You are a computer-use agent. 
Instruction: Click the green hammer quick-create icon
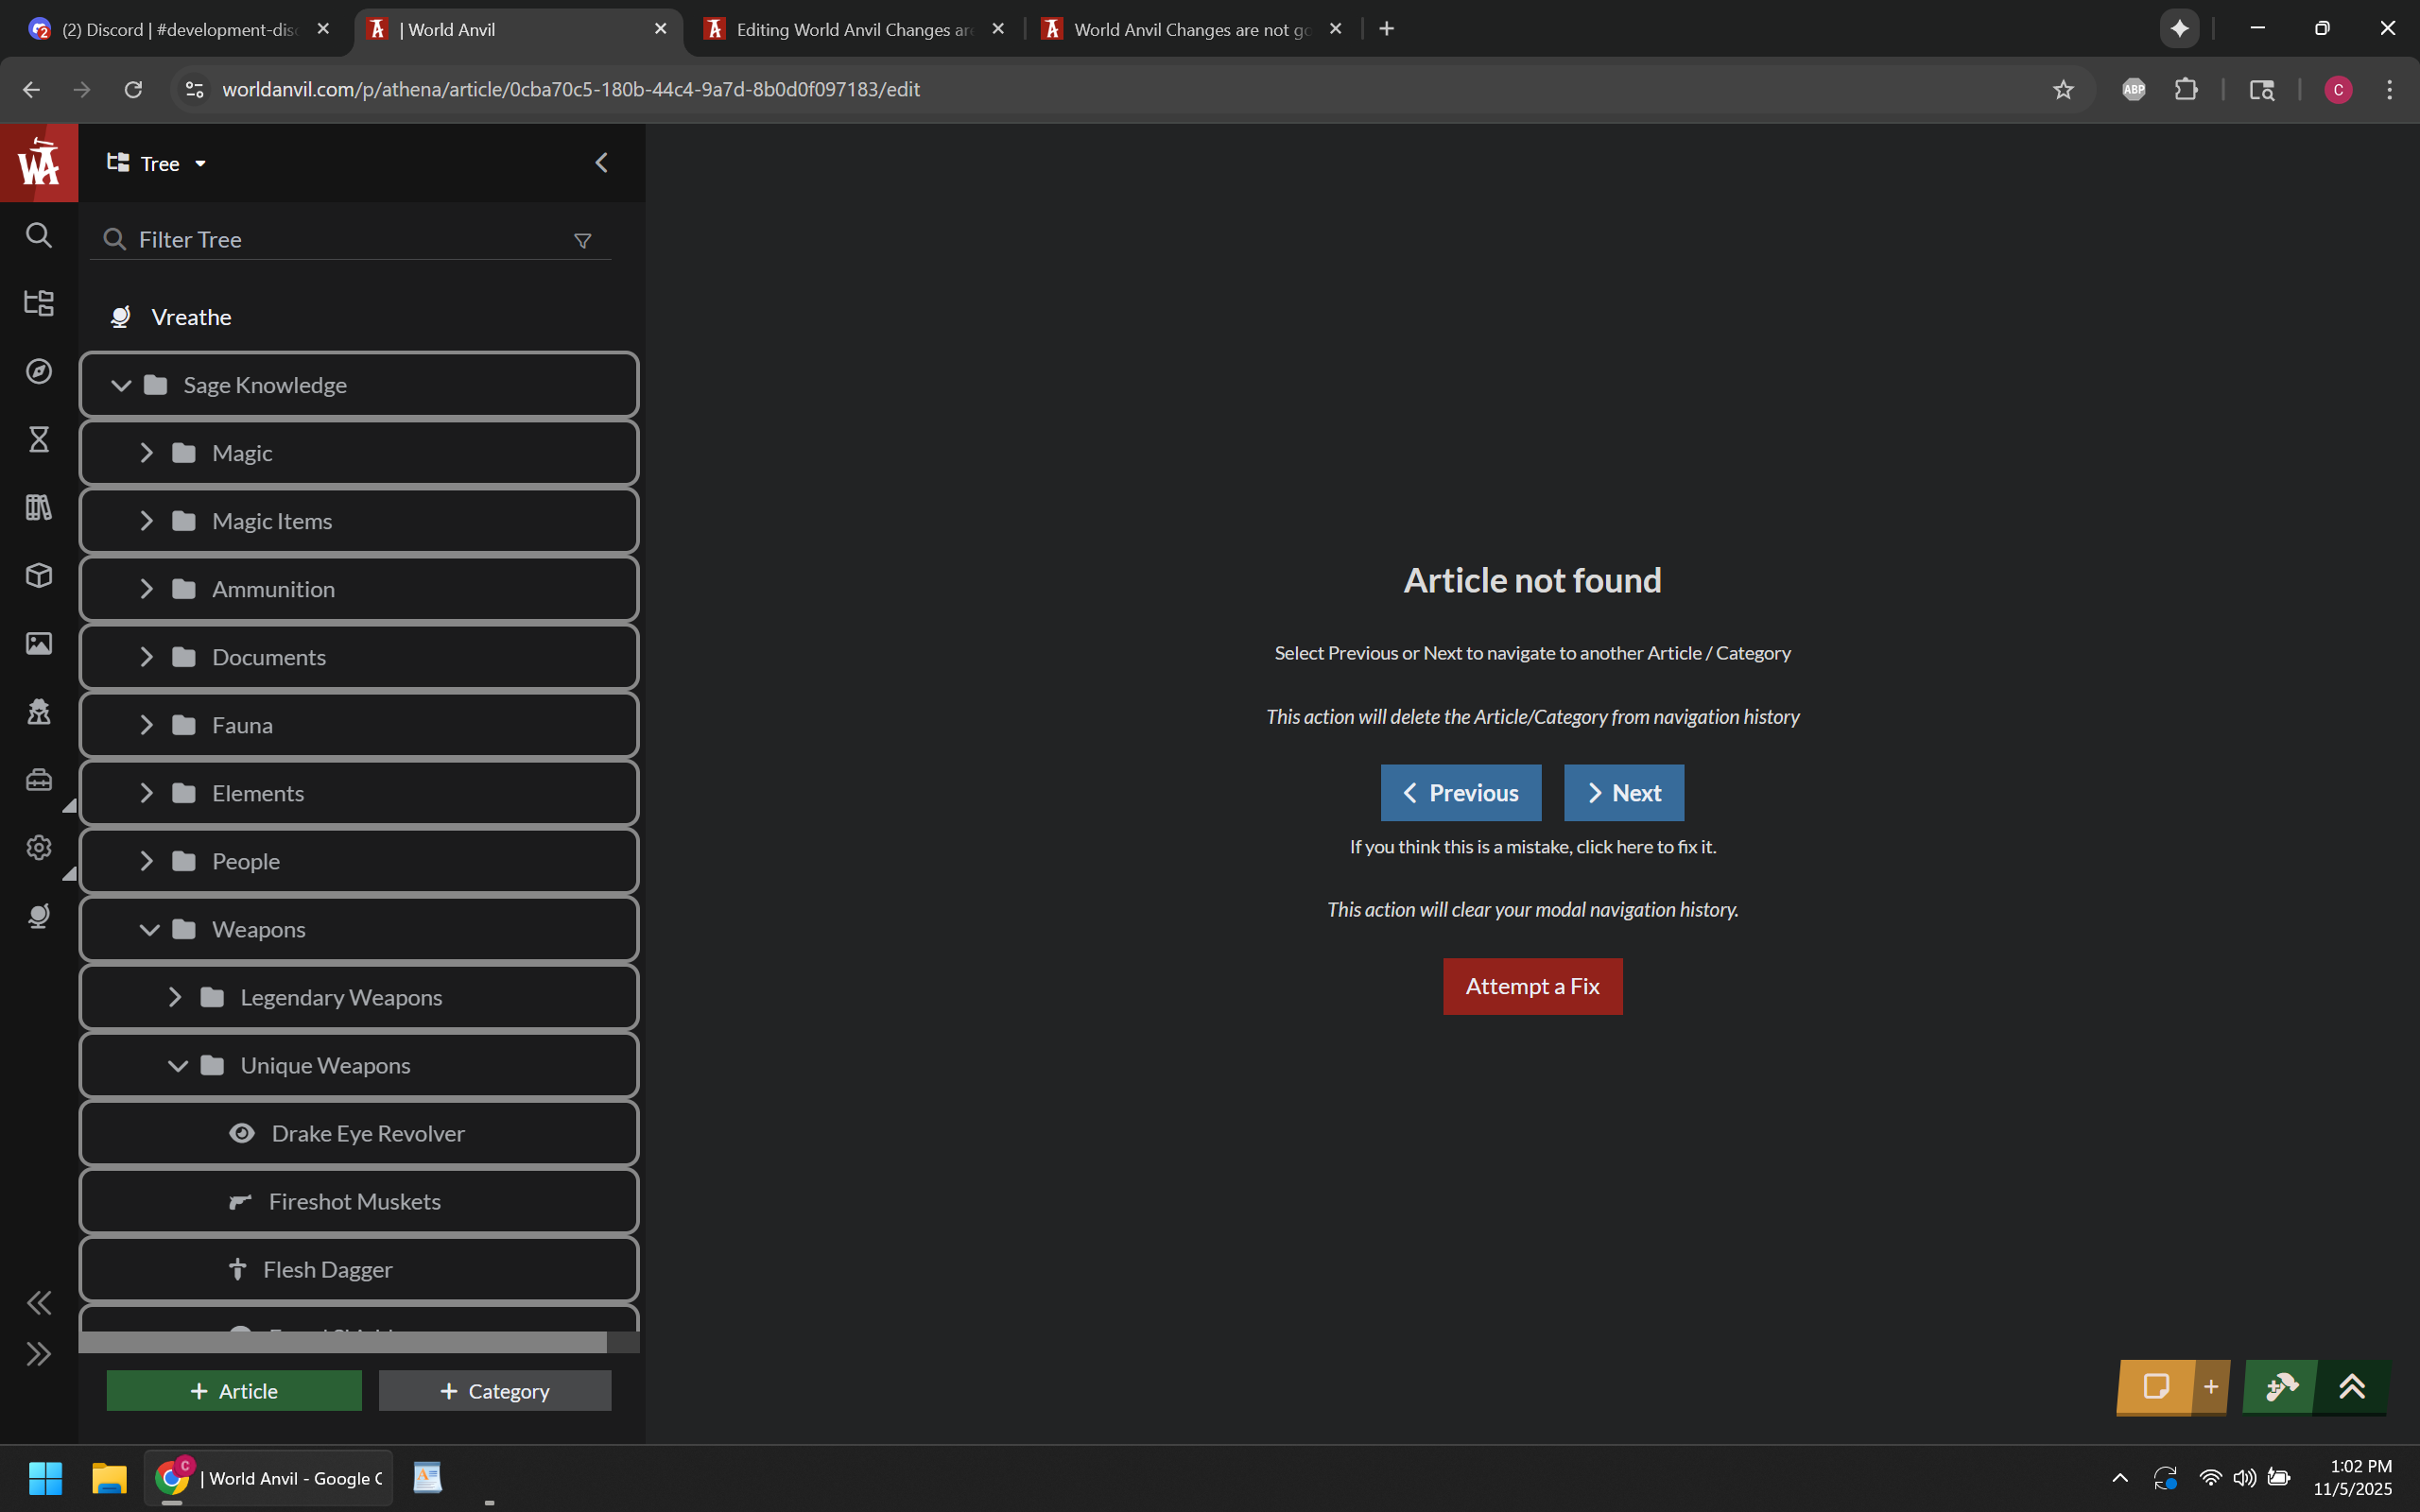(x=2281, y=1387)
